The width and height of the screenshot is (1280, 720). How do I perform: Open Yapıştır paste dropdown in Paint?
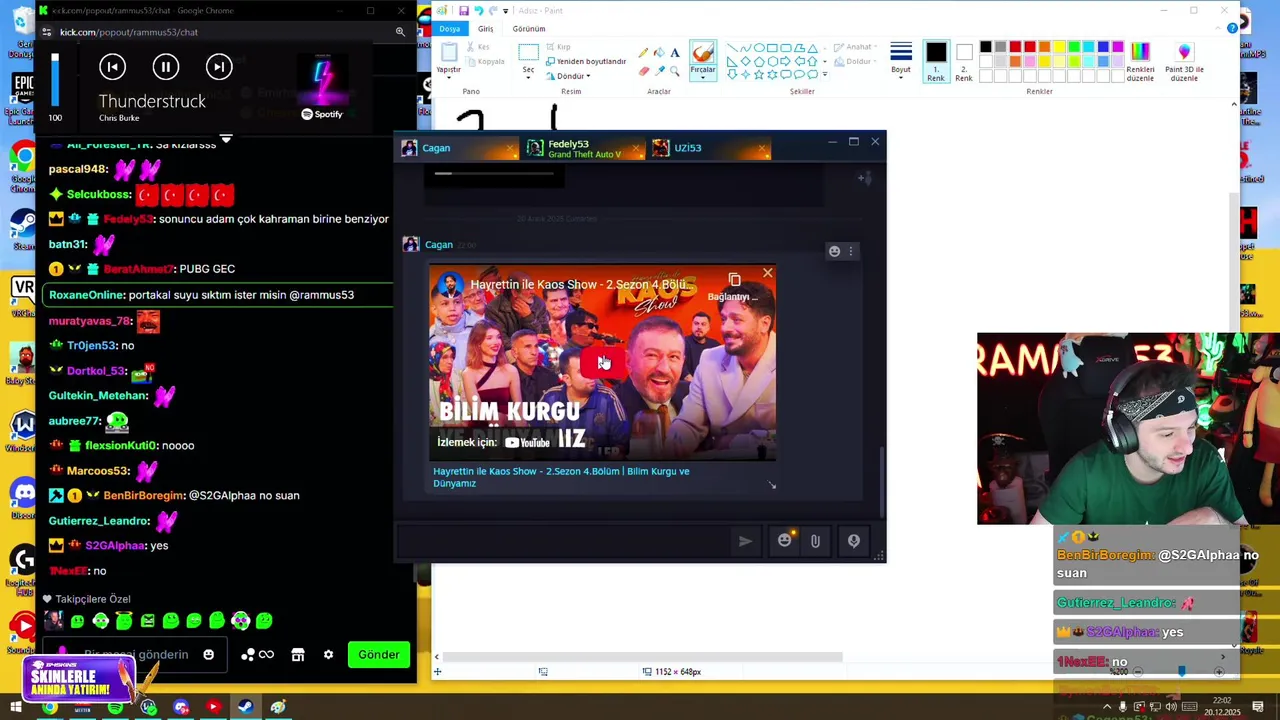[x=449, y=70]
